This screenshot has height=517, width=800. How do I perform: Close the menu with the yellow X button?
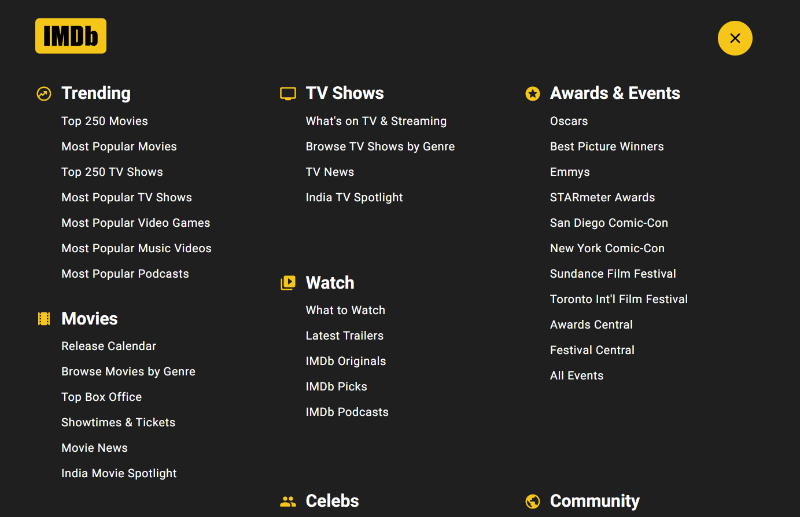[x=735, y=38]
